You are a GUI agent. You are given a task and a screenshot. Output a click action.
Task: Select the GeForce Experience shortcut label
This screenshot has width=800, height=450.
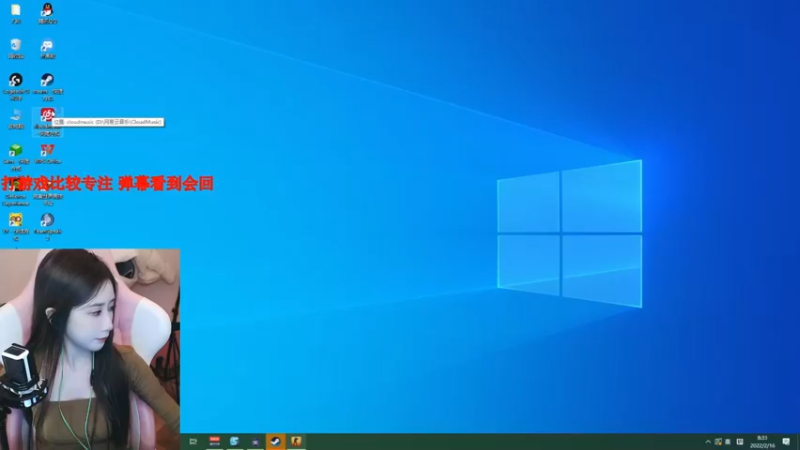click(16, 200)
